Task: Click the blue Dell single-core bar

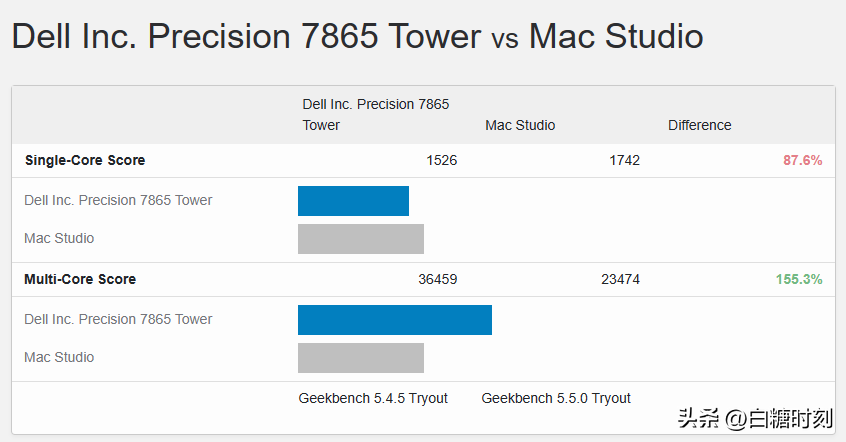Action: tap(353, 201)
